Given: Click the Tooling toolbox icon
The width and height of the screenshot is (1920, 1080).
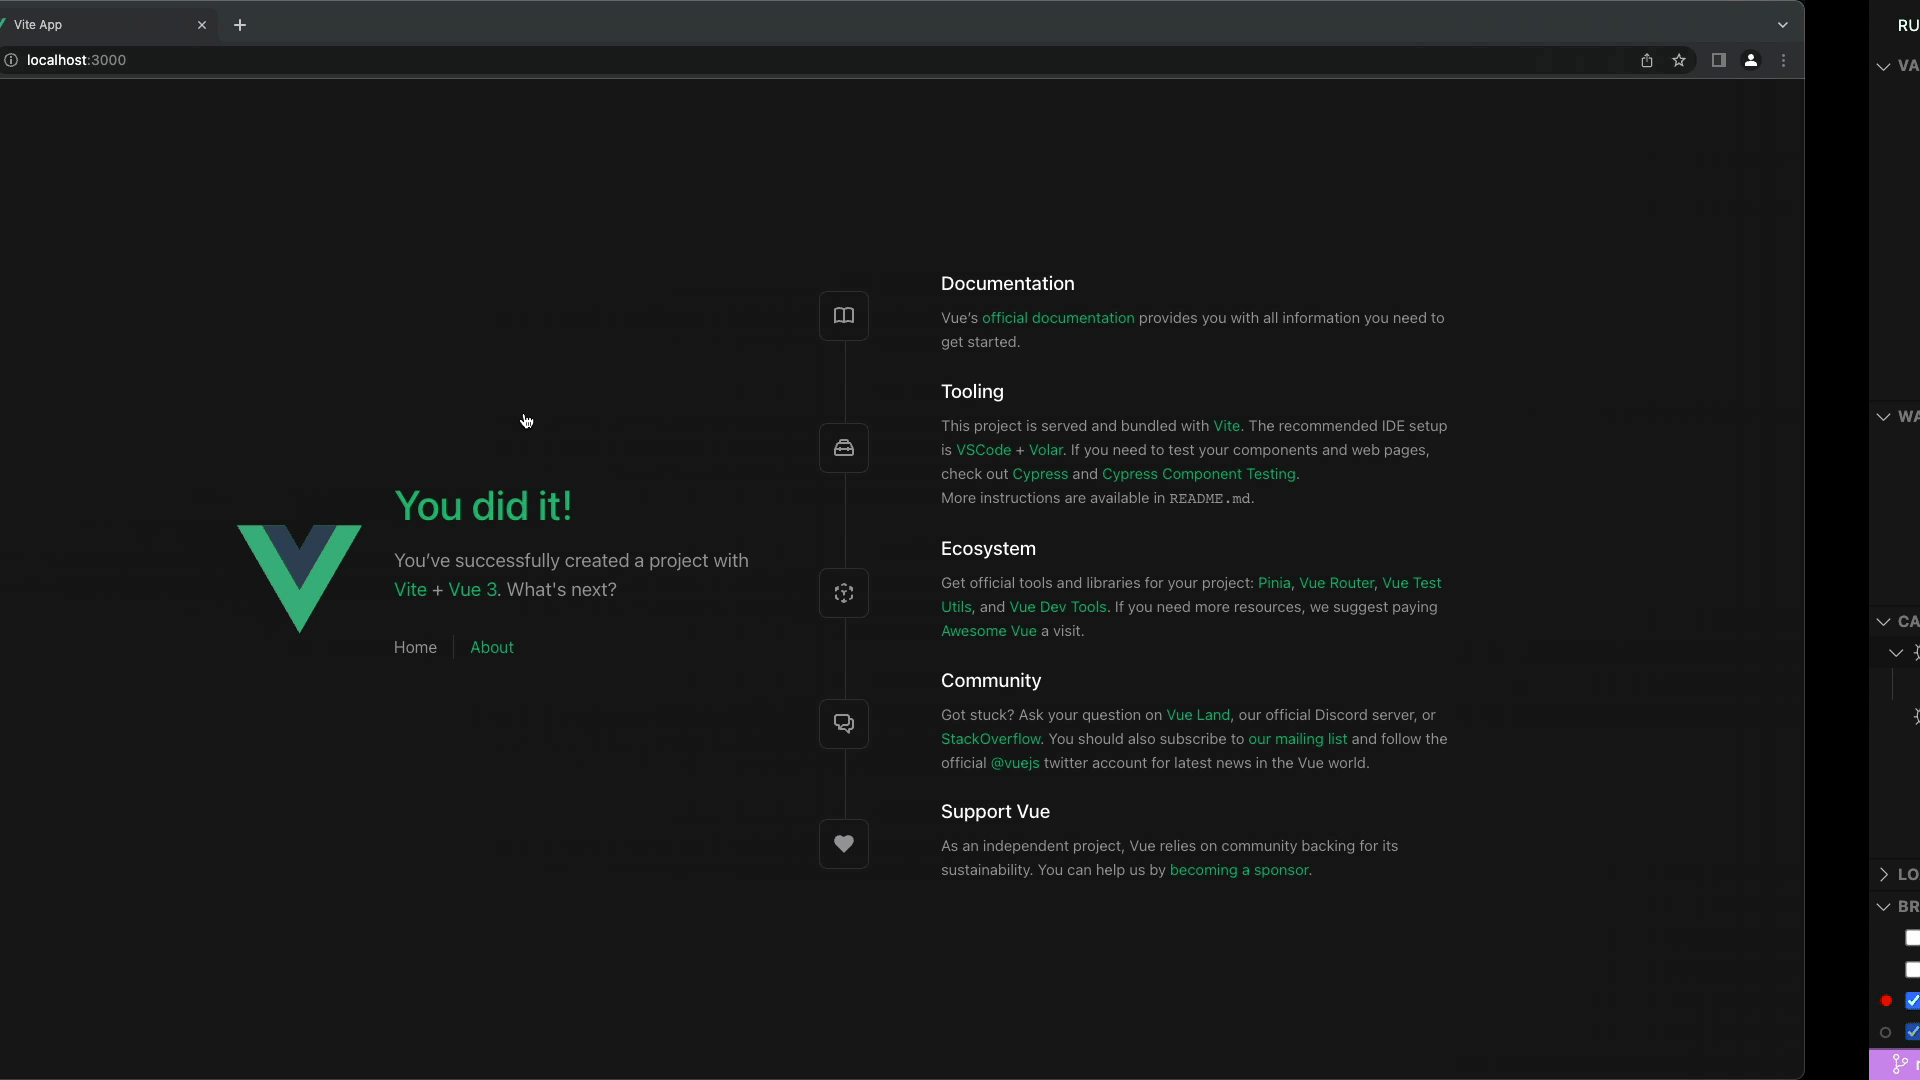Looking at the screenshot, I should click(x=844, y=448).
